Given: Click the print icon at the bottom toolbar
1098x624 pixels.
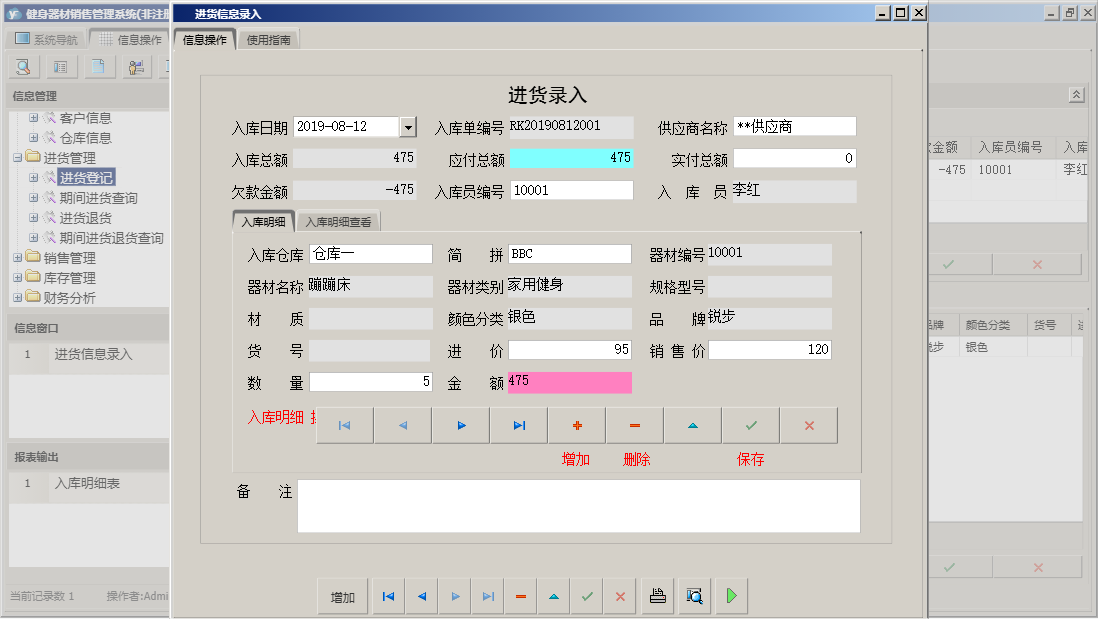Looking at the screenshot, I should pyautogui.click(x=658, y=596).
